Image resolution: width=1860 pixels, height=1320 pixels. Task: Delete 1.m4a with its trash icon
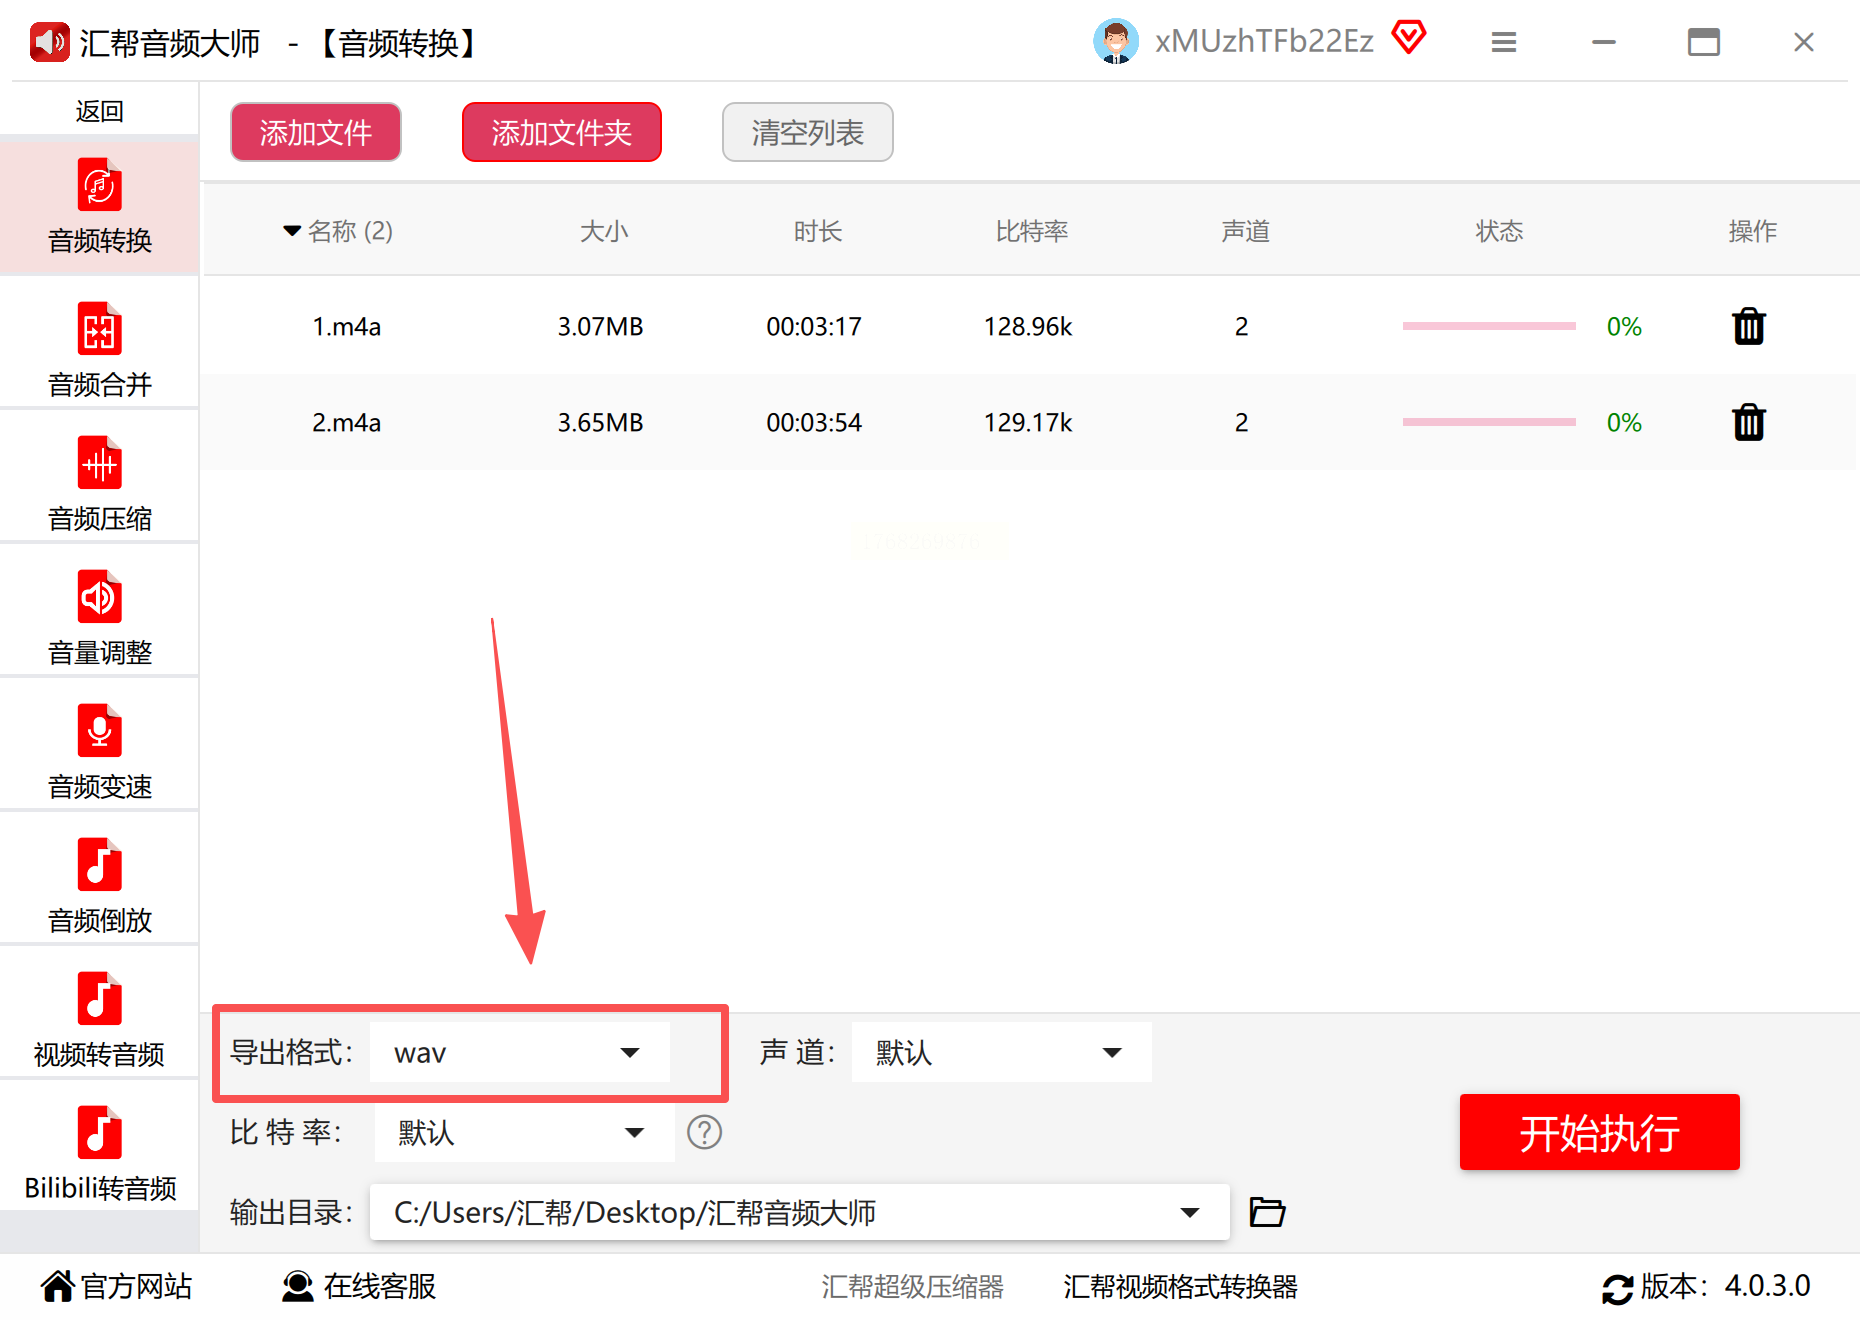[x=1749, y=326]
